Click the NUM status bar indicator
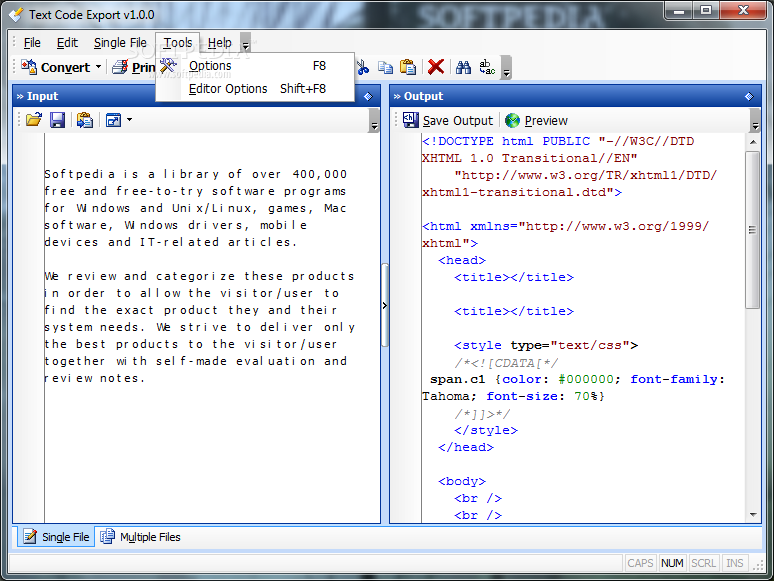 (x=672, y=563)
